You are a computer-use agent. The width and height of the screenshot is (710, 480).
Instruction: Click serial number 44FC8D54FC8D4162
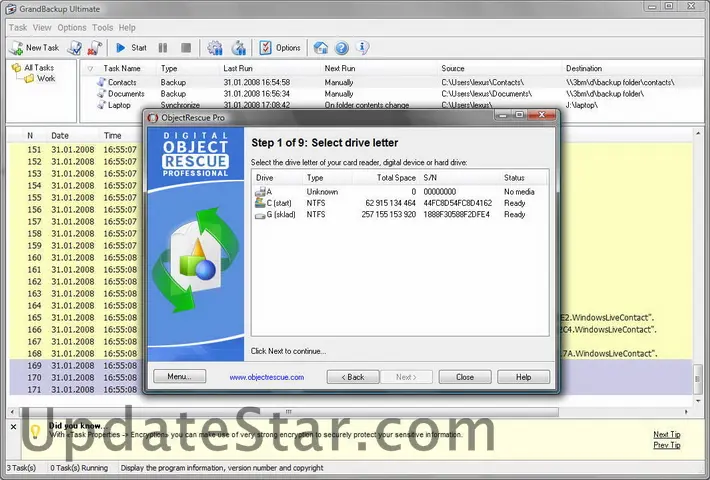click(x=457, y=203)
